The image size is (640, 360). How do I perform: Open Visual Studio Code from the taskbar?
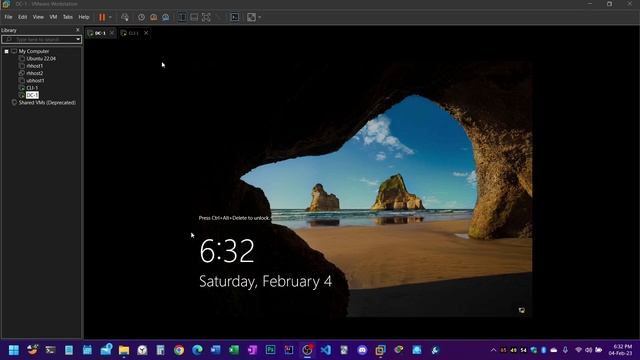[x=326, y=350]
